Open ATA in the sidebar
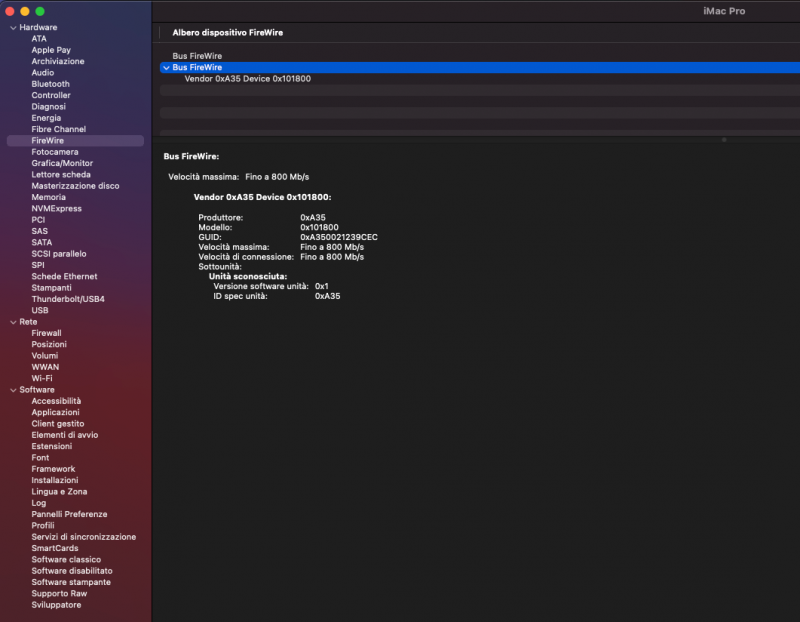The height and width of the screenshot is (622, 800). [x=39, y=39]
